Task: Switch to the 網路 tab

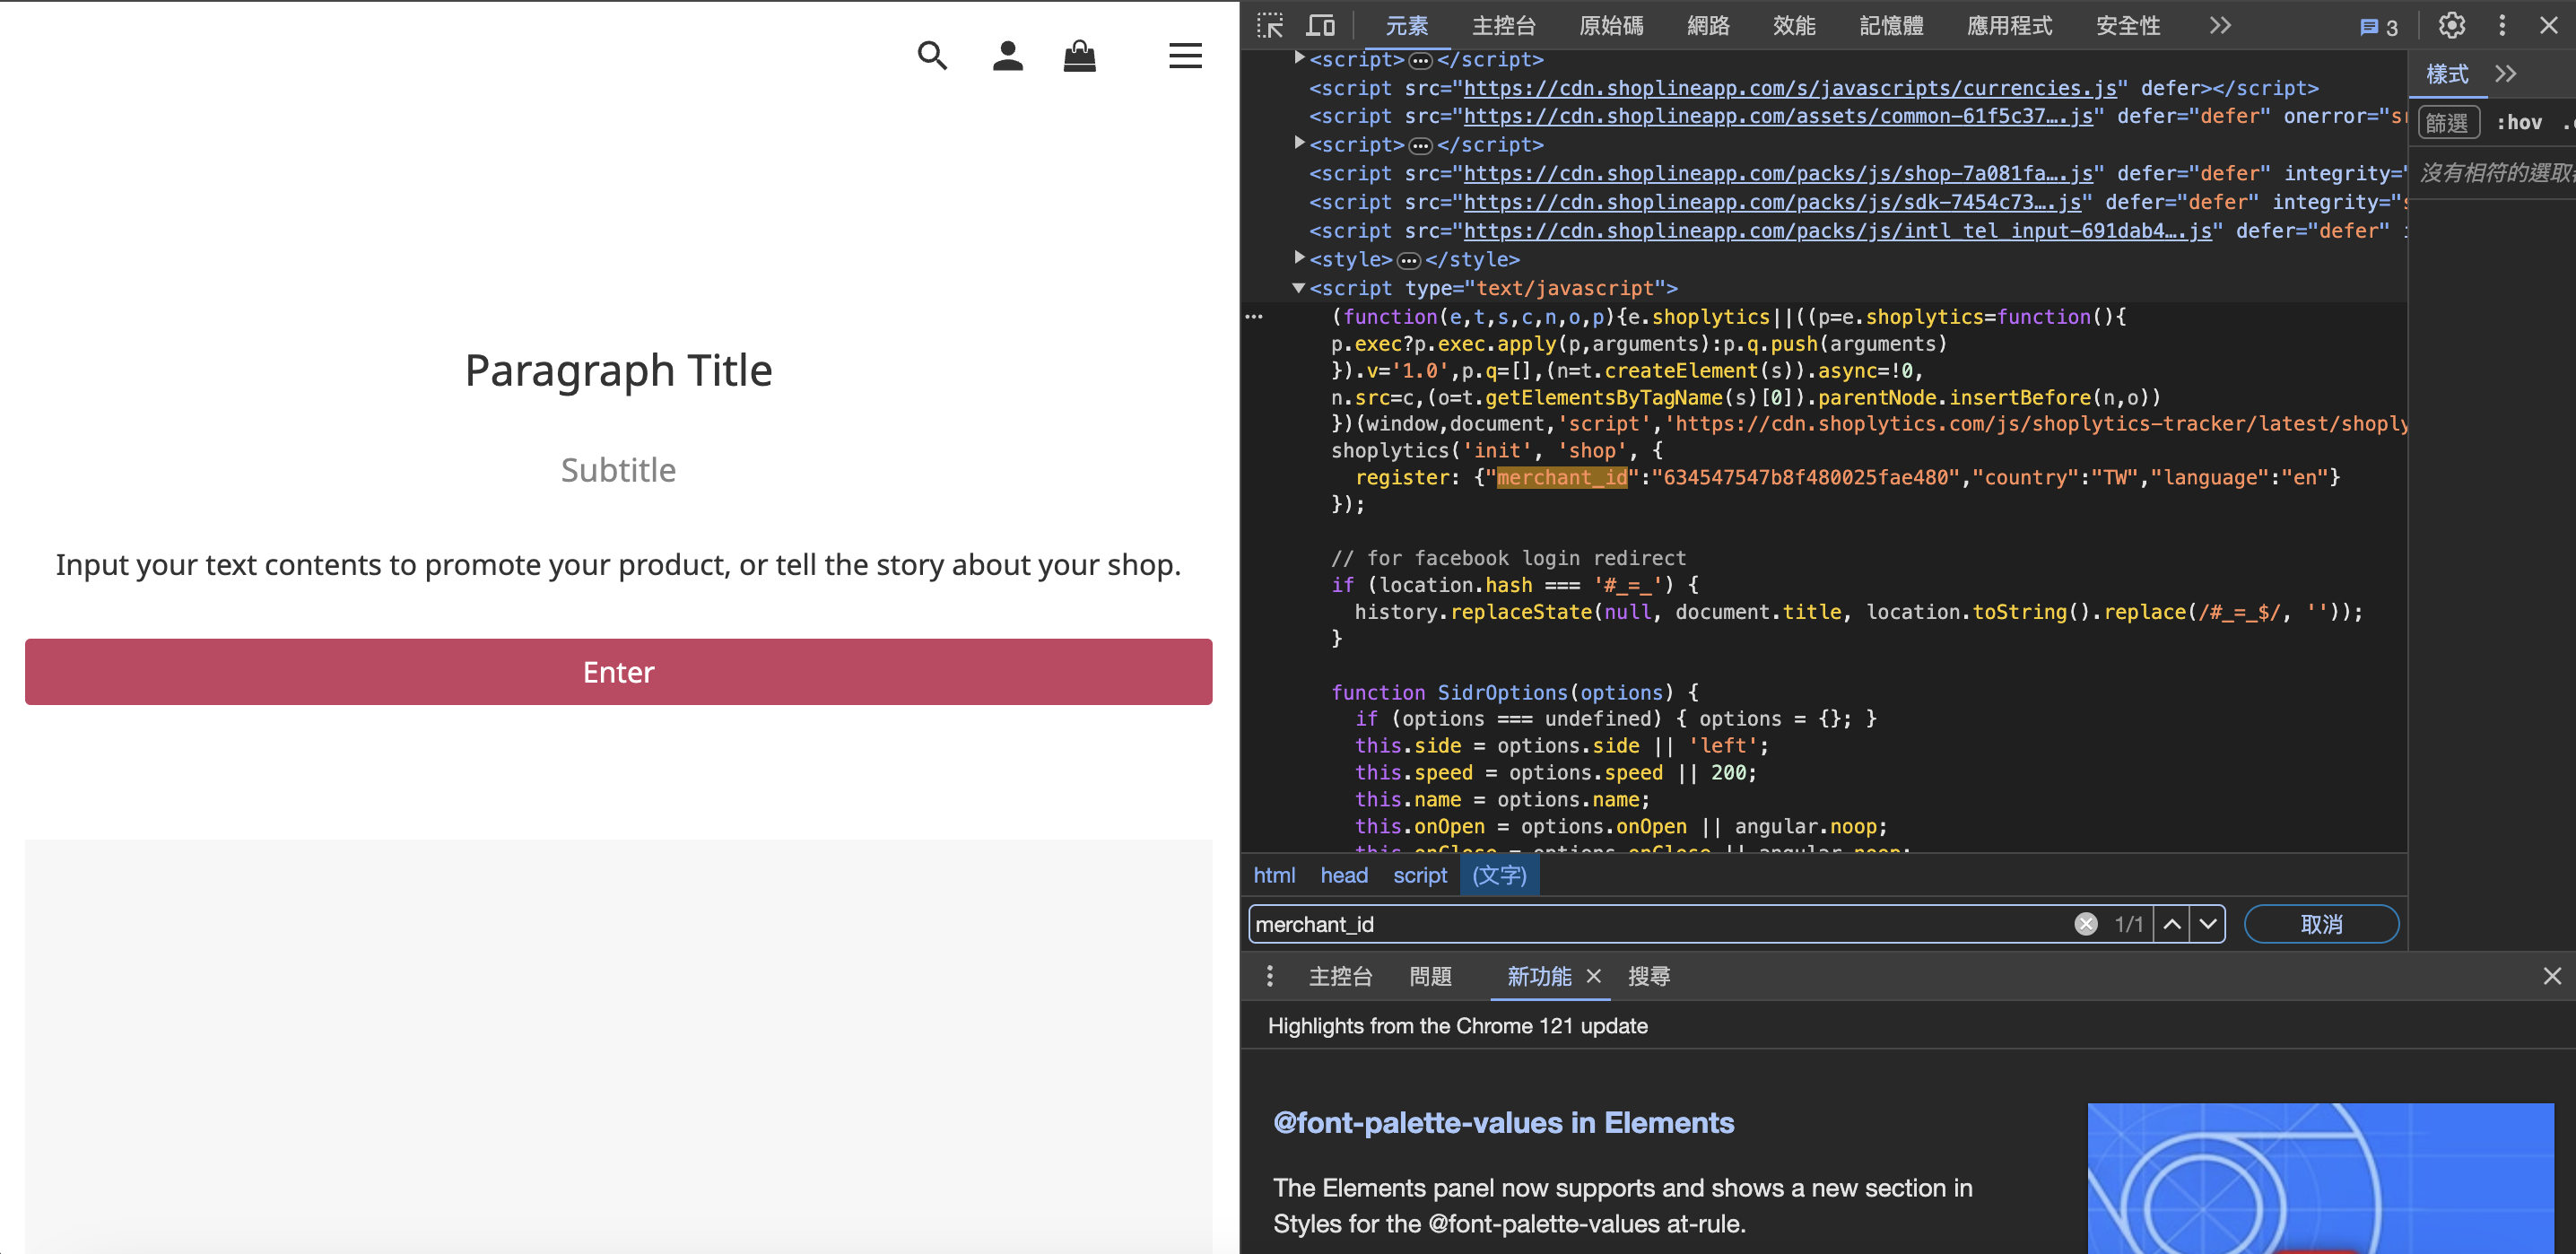Action: click(1707, 26)
